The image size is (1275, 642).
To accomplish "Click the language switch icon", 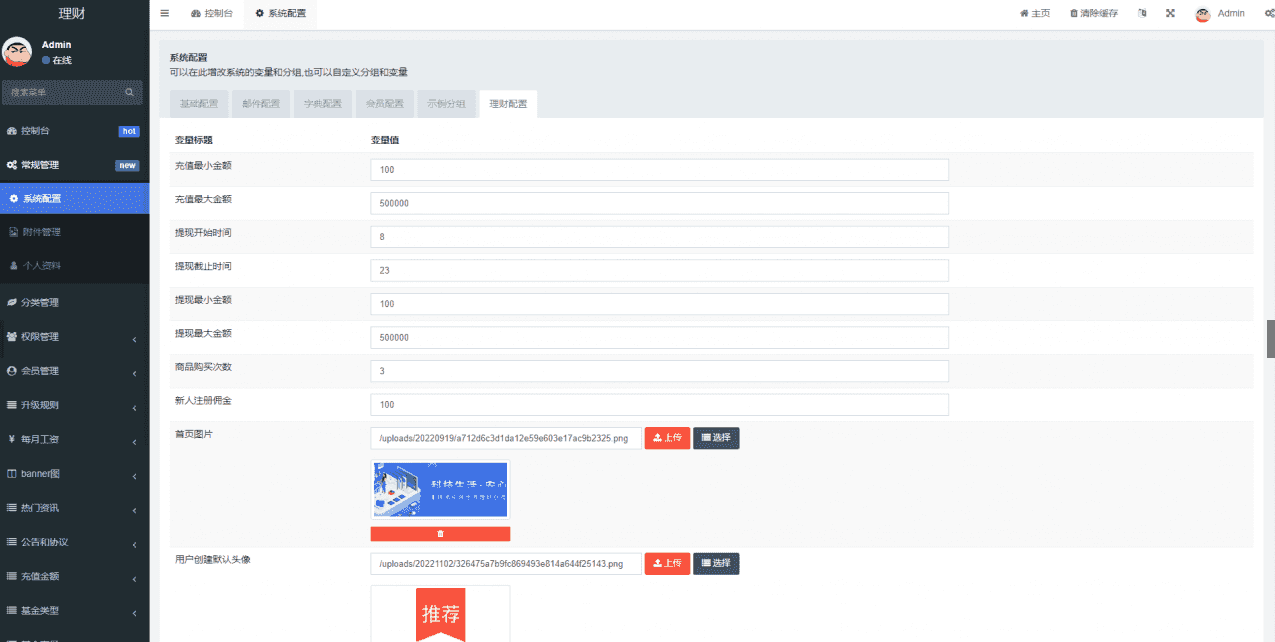I will tap(1142, 13).
